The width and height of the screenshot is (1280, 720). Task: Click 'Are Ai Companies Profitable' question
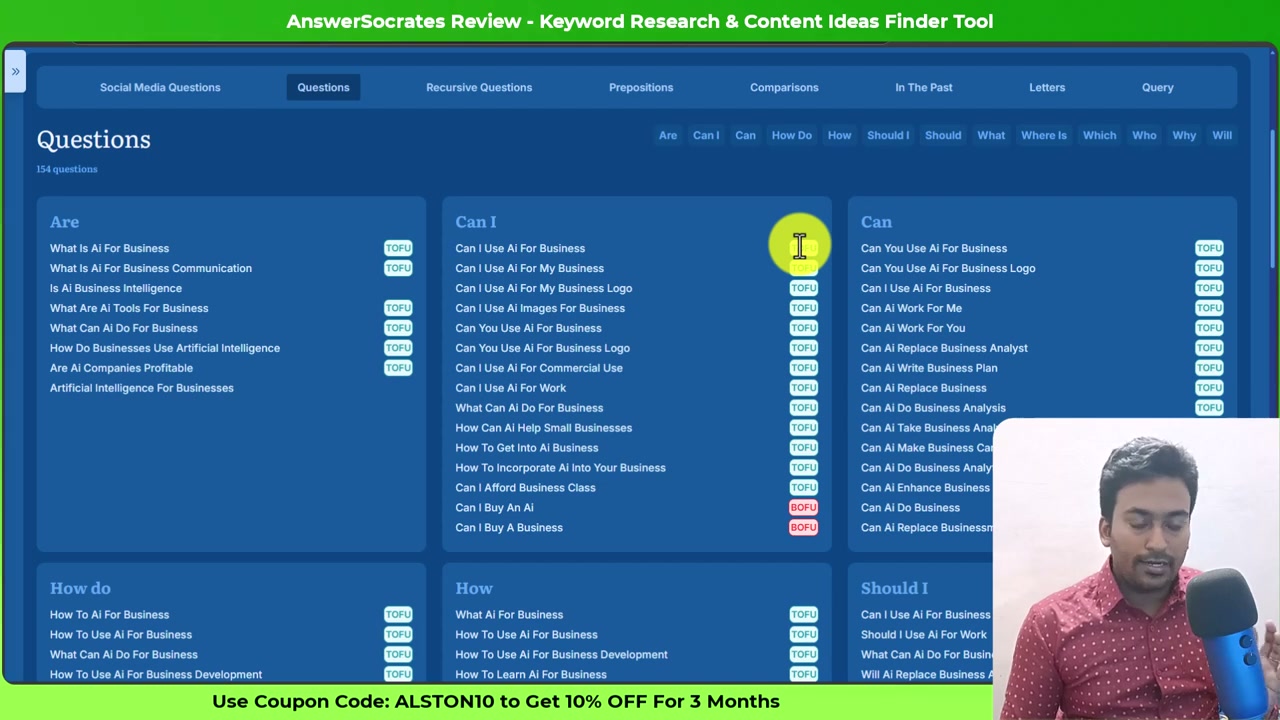pyautogui.click(x=122, y=368)
